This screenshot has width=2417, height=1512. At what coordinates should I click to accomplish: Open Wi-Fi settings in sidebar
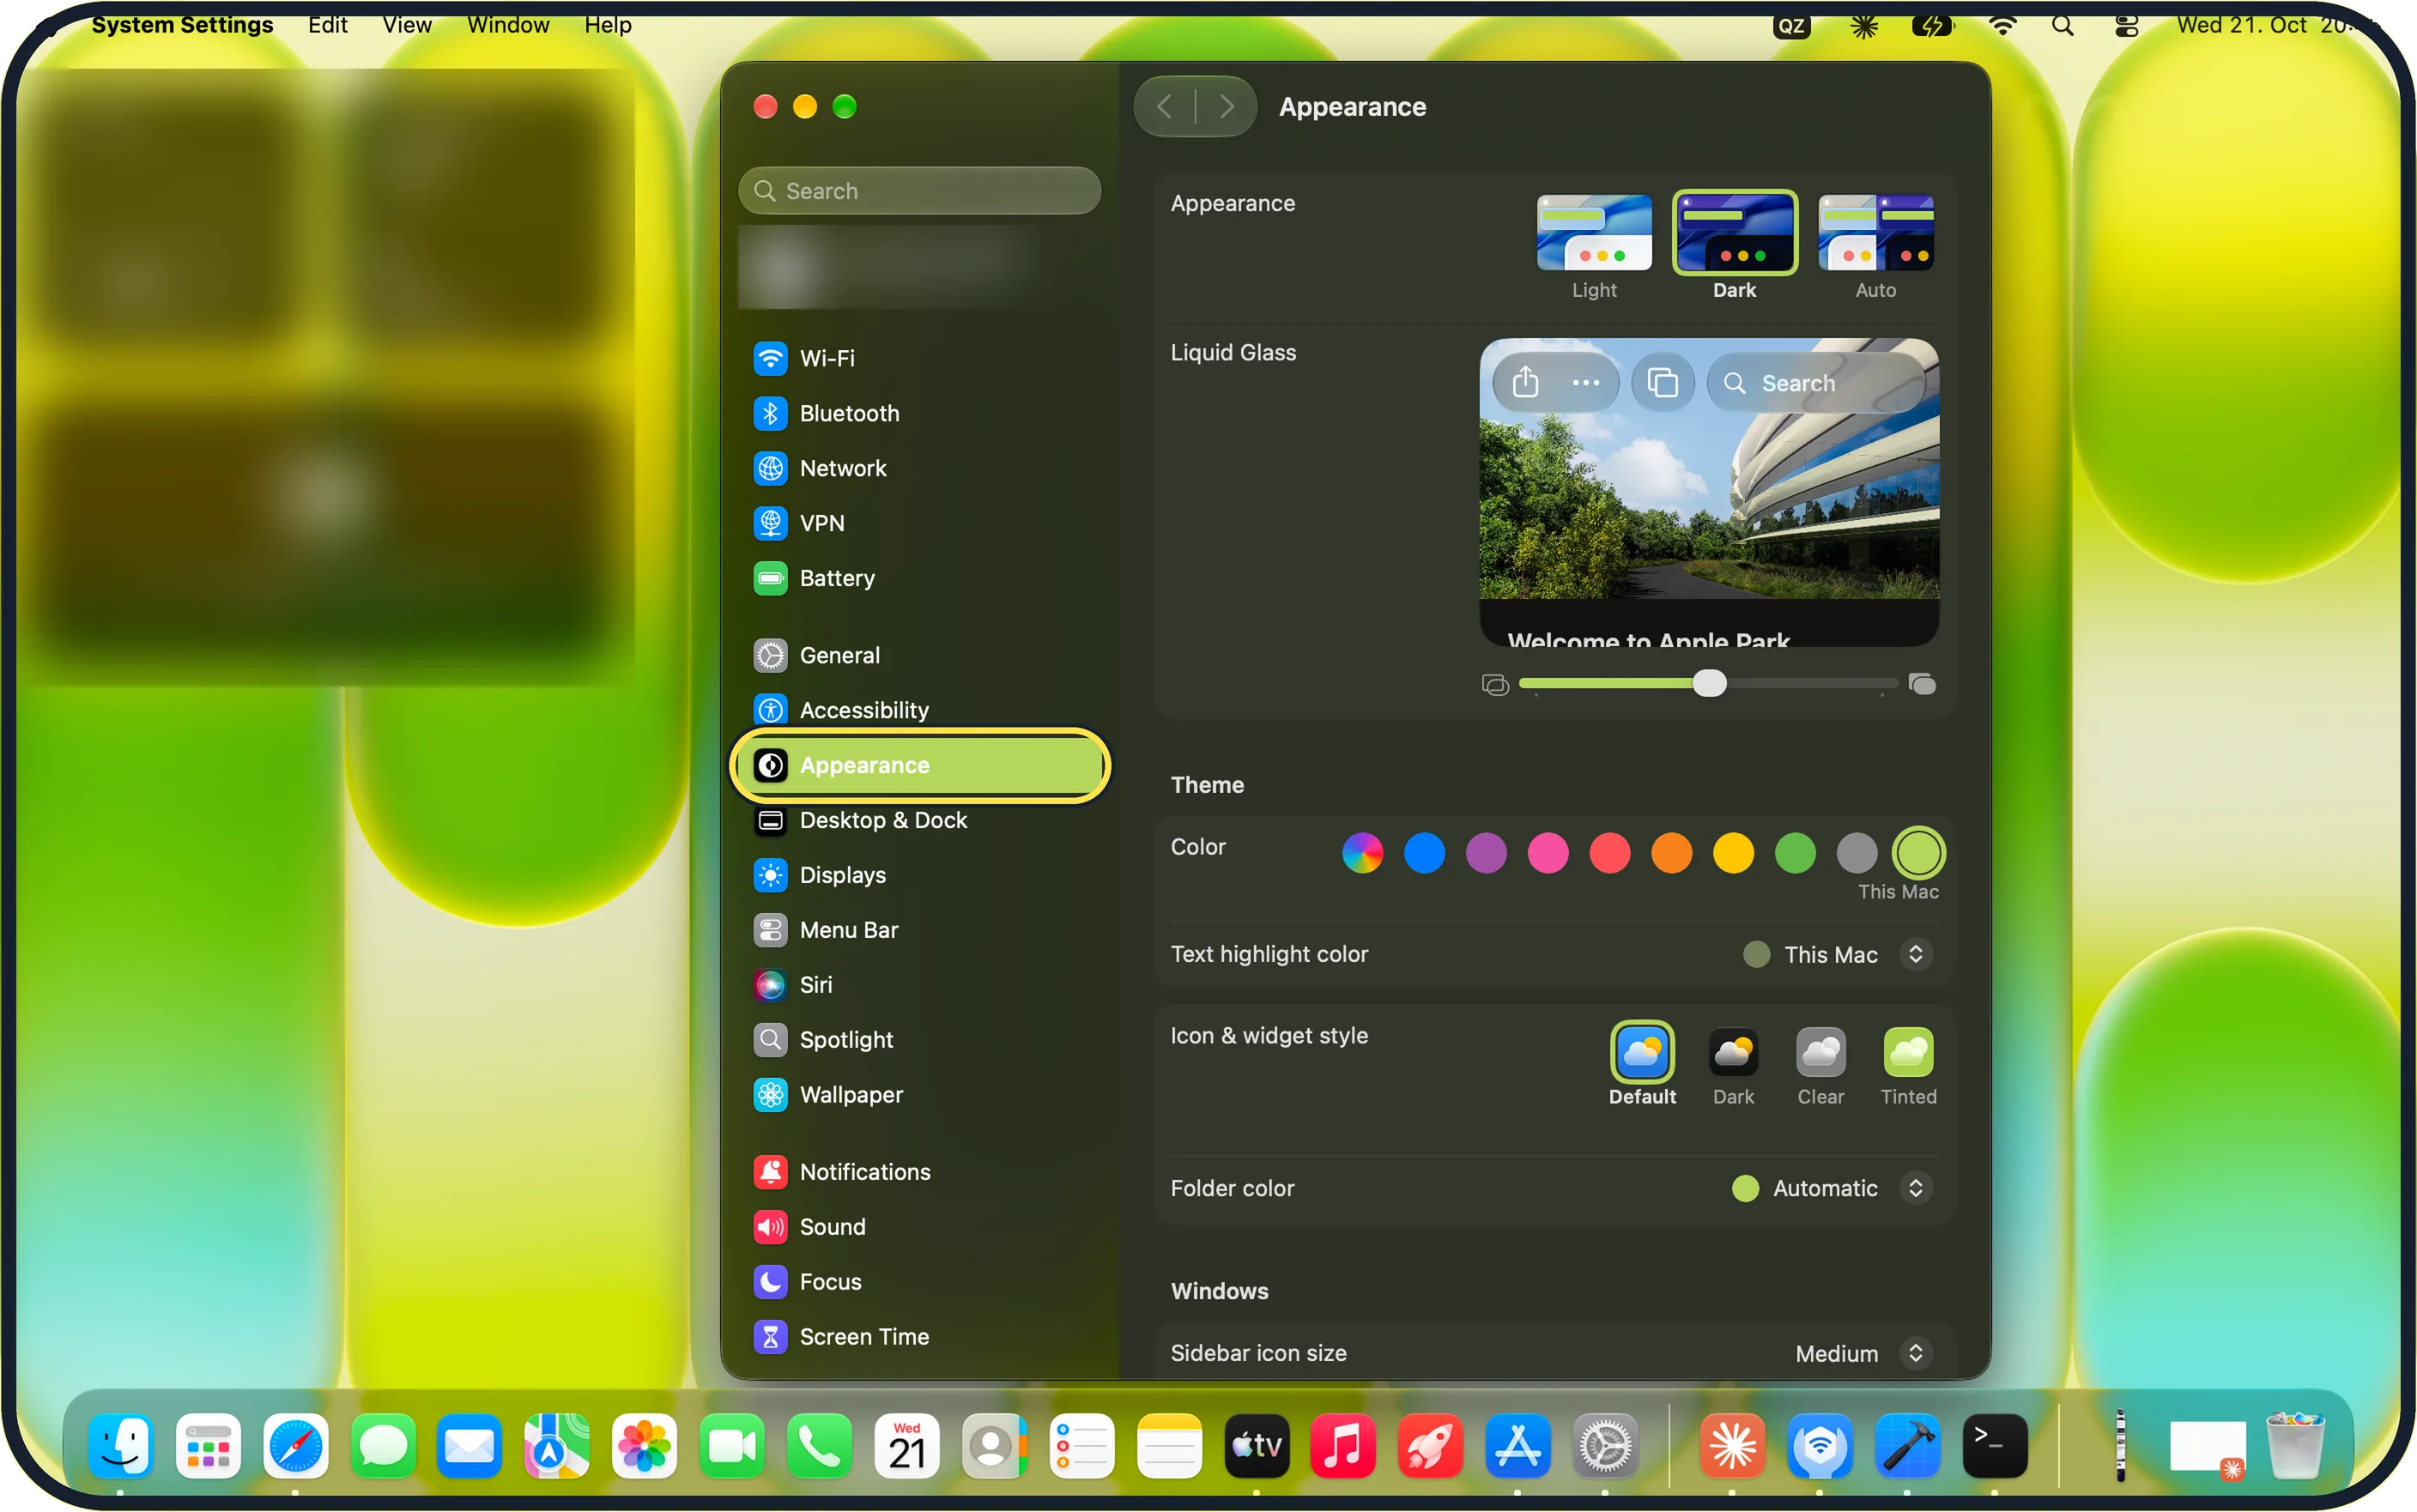tap(918, 358)
